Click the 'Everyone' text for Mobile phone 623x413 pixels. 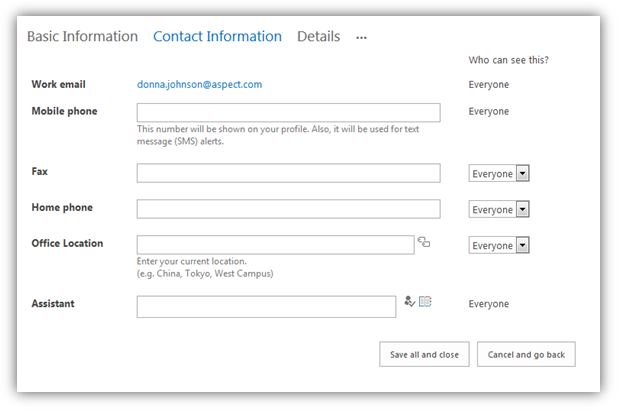click(x=489, y=111)
